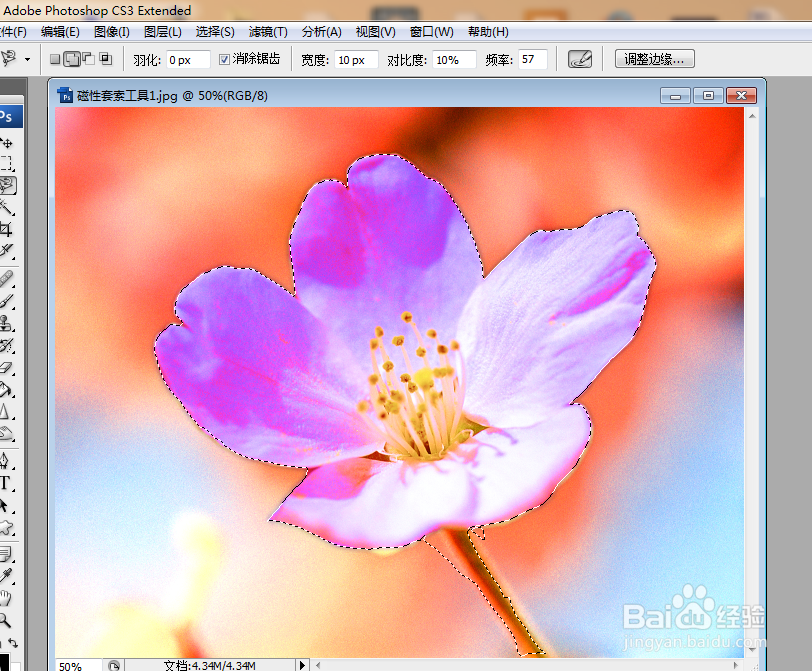Open the 图像(I) menu
Screen dimensions: 812x671
point(111,32)
